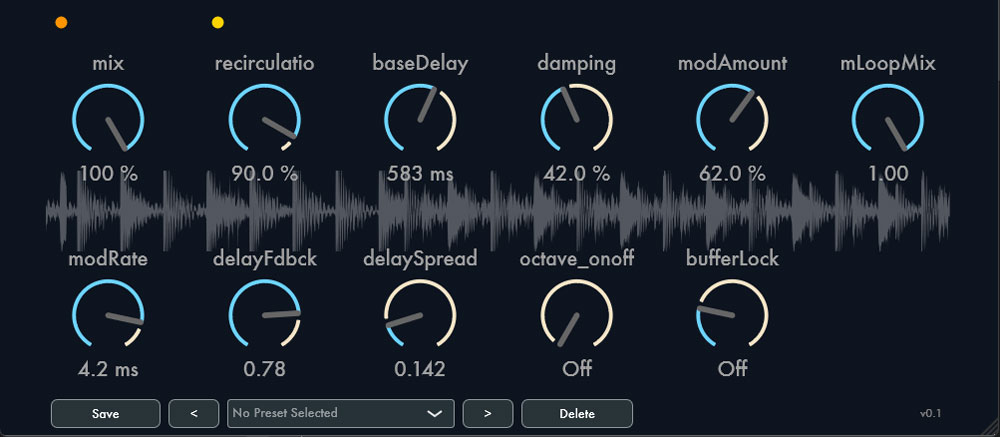This screenshot has width=1000, height=437.
Task: Click the 0.142 delaySpread value
Action: [x=420, y=369]
